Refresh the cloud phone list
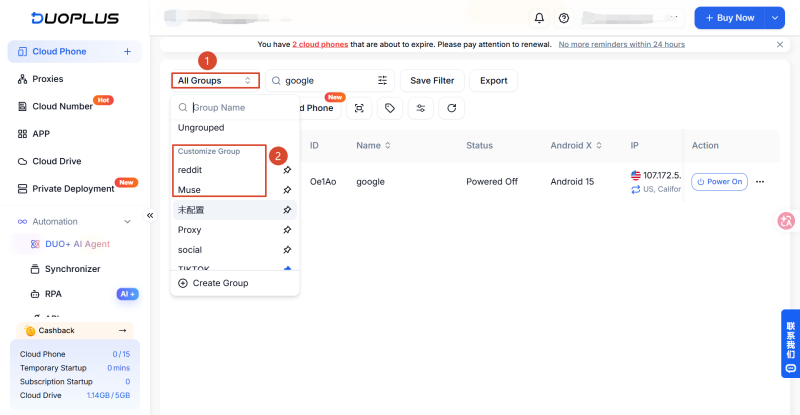Image resolution: width=800 pixels, height=415 pixels. coord(452,108)
